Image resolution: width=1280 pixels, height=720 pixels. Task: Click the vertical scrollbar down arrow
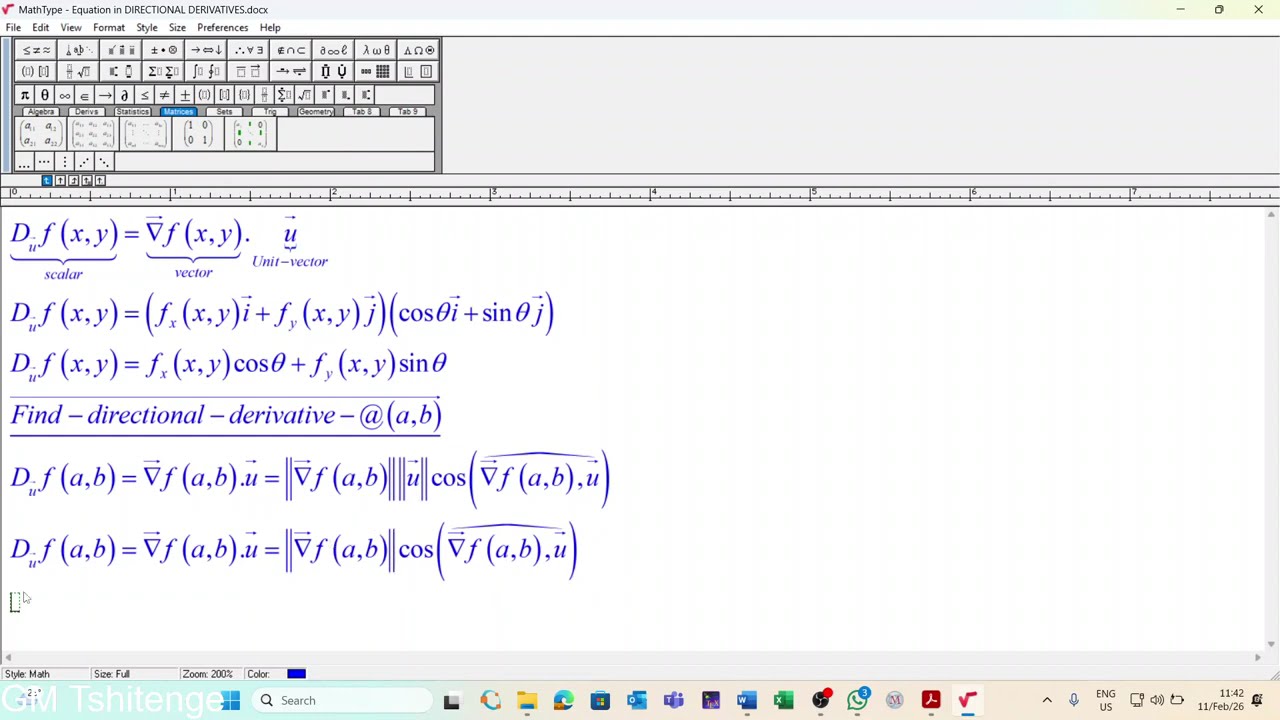(x=1271, y=644)
